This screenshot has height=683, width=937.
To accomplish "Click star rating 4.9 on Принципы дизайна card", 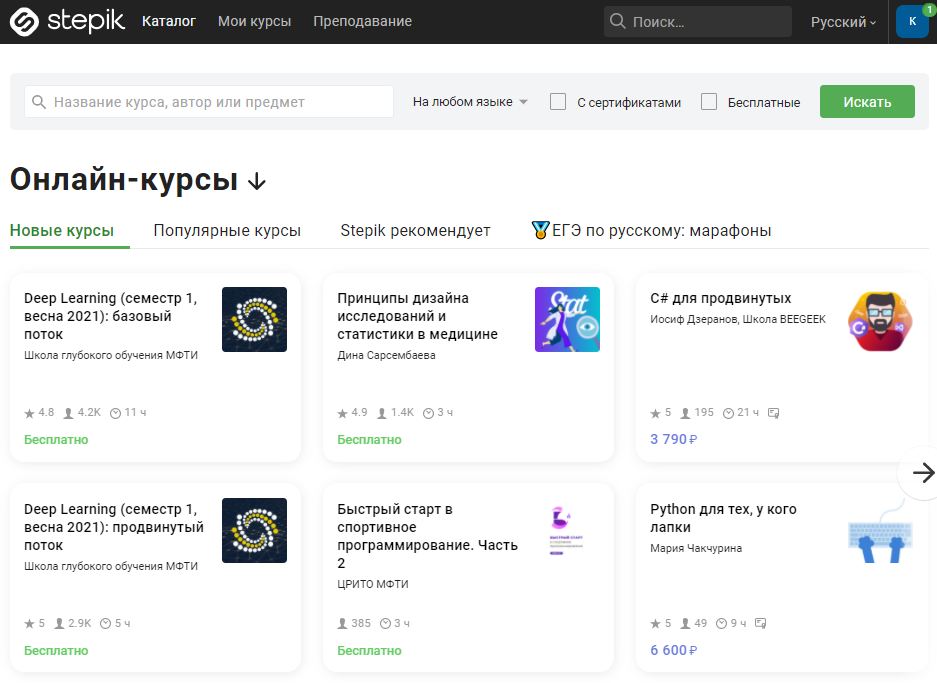I will (x=352, y=413).
